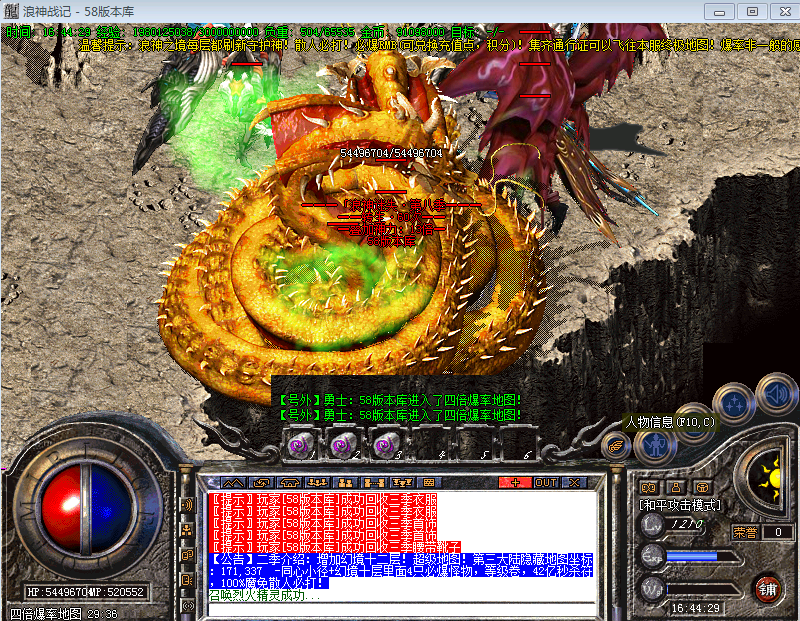Click the X button above chat
Viewport: 800px width, 621px height.
click(573, 482)
